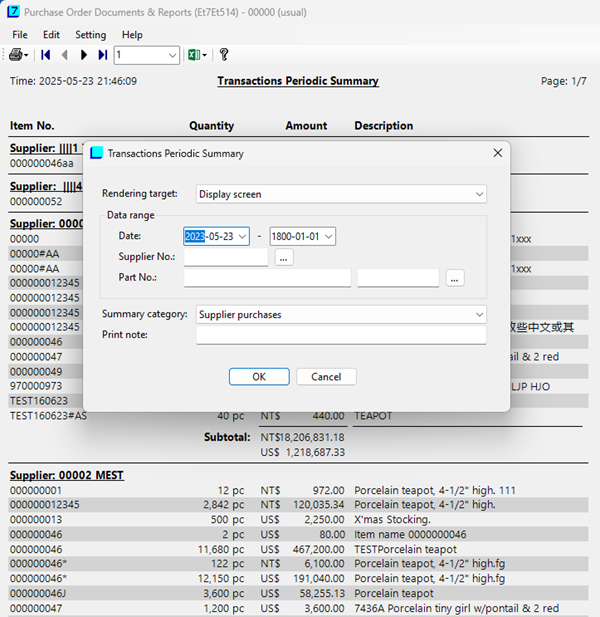Viewport: 600px width, 617px height.
Task: Jump to the first page using the toolbar arrow
Action: tap(46, 55)
